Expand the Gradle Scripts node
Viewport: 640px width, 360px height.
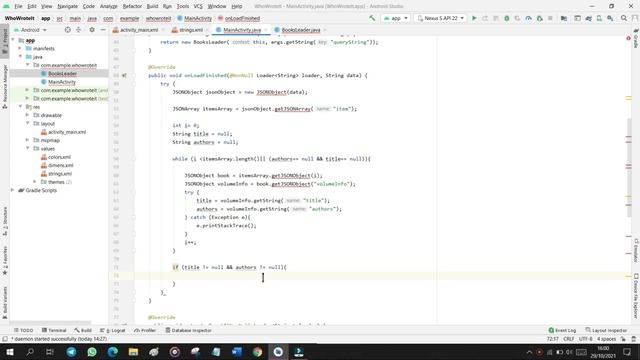click(x=12, y=190)
